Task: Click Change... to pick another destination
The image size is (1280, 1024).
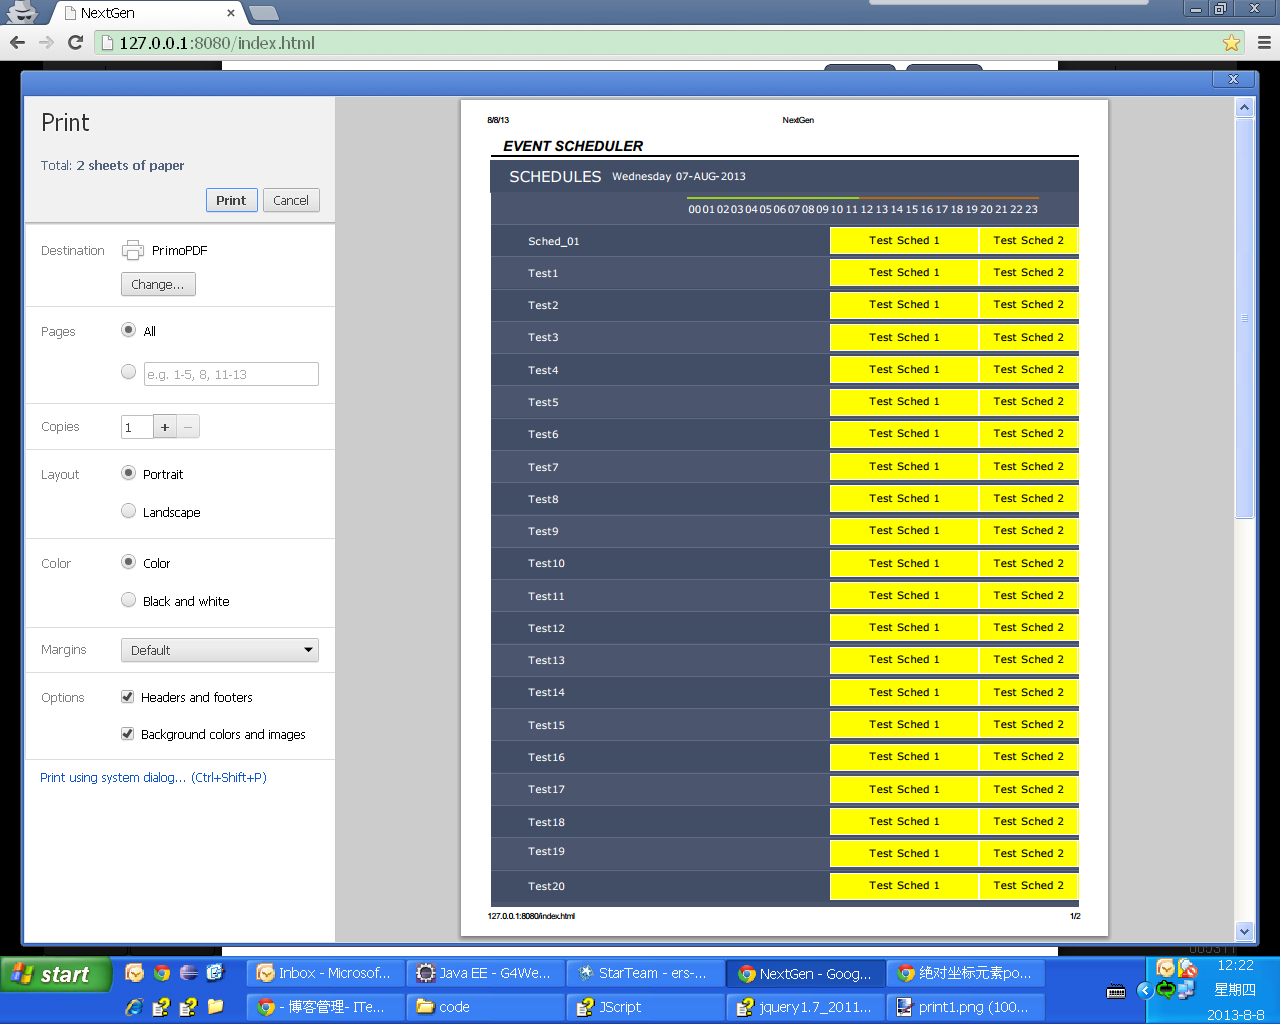Action: click(158, 284)
